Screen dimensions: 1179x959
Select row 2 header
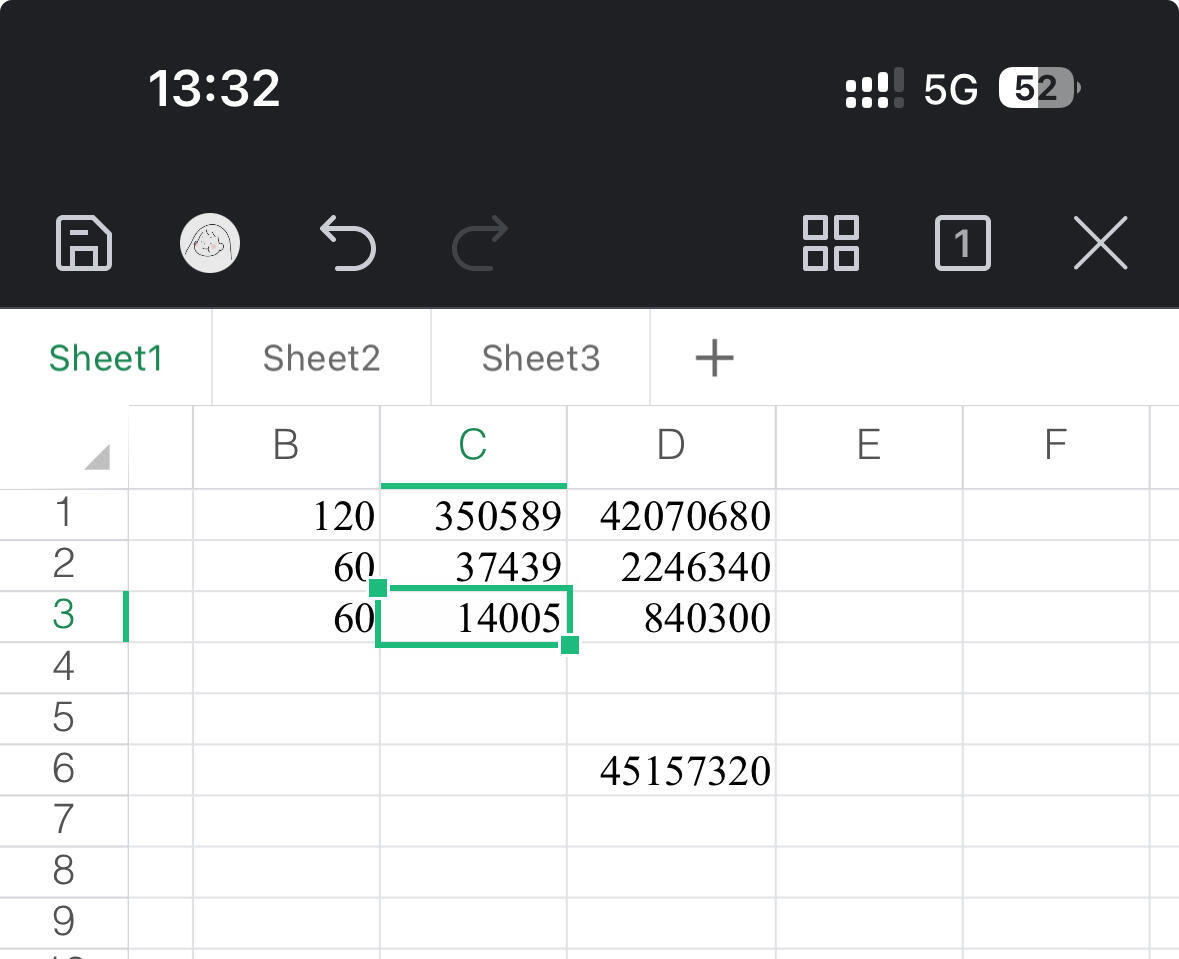coord(64,566)
